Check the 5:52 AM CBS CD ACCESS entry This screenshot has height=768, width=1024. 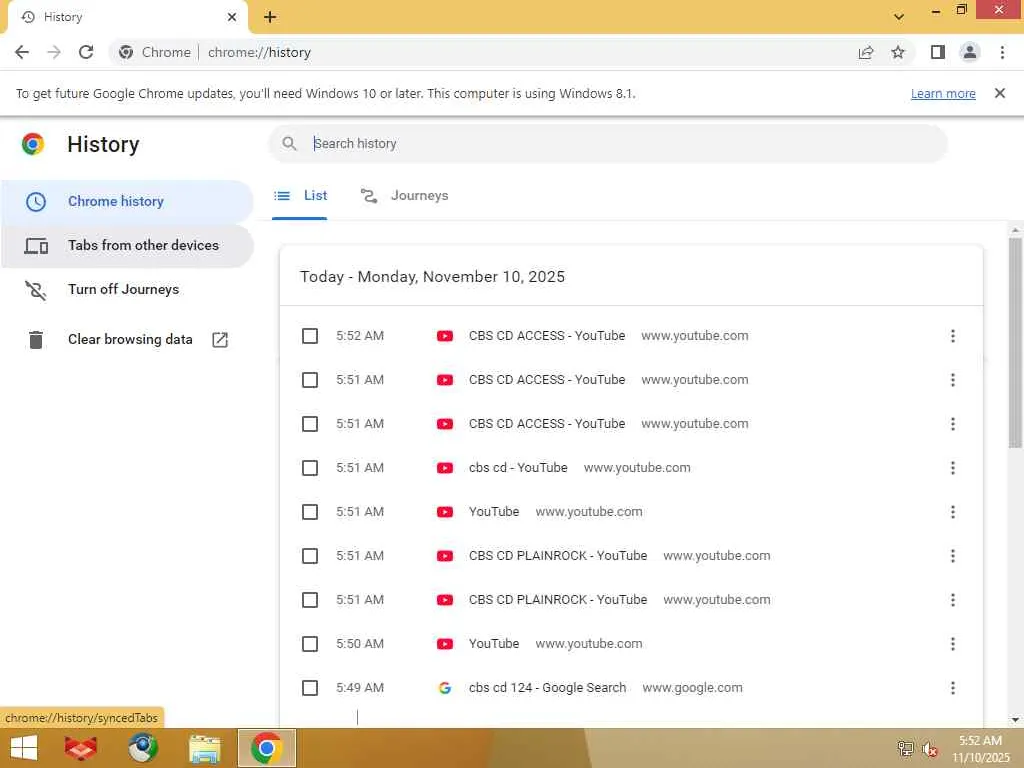pyautogui.click(x=310, y=336)
